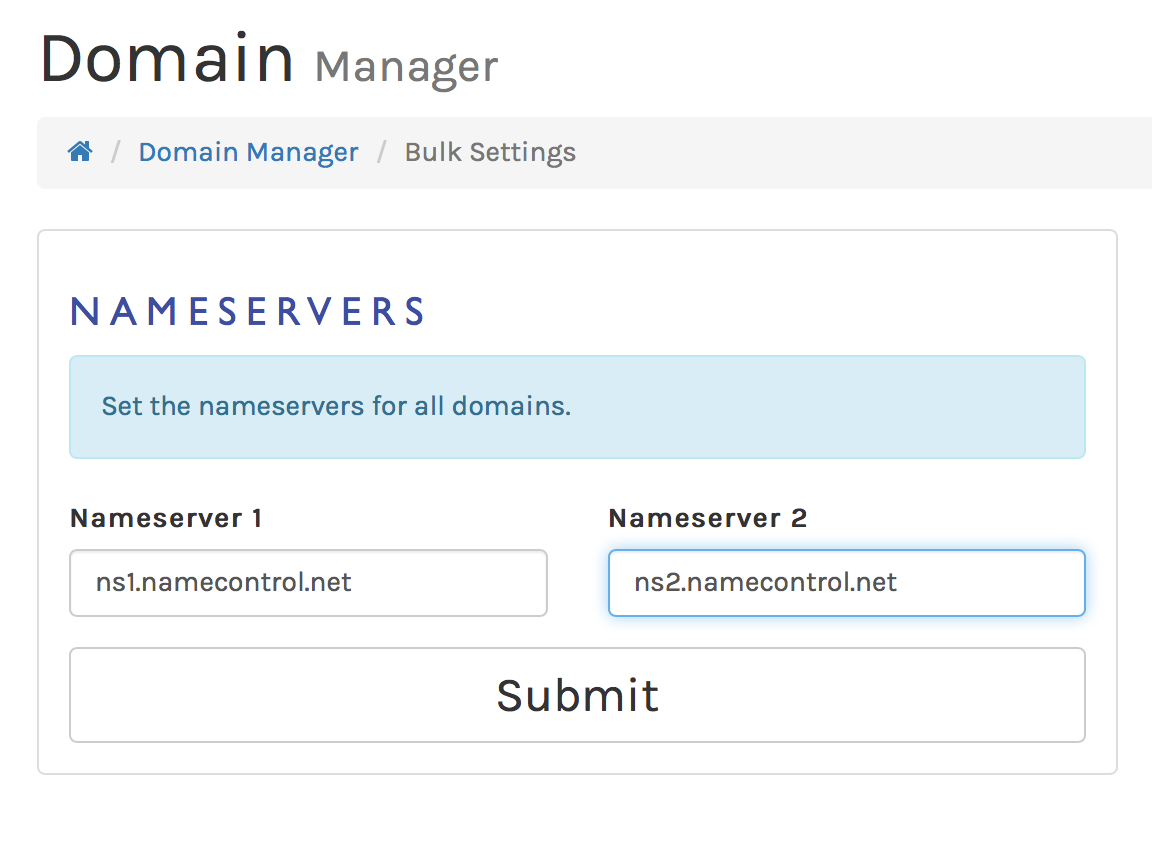Open the Domain Manager breadcrumb link
This screenshot has width=1152, height=849.
[248, 152]
